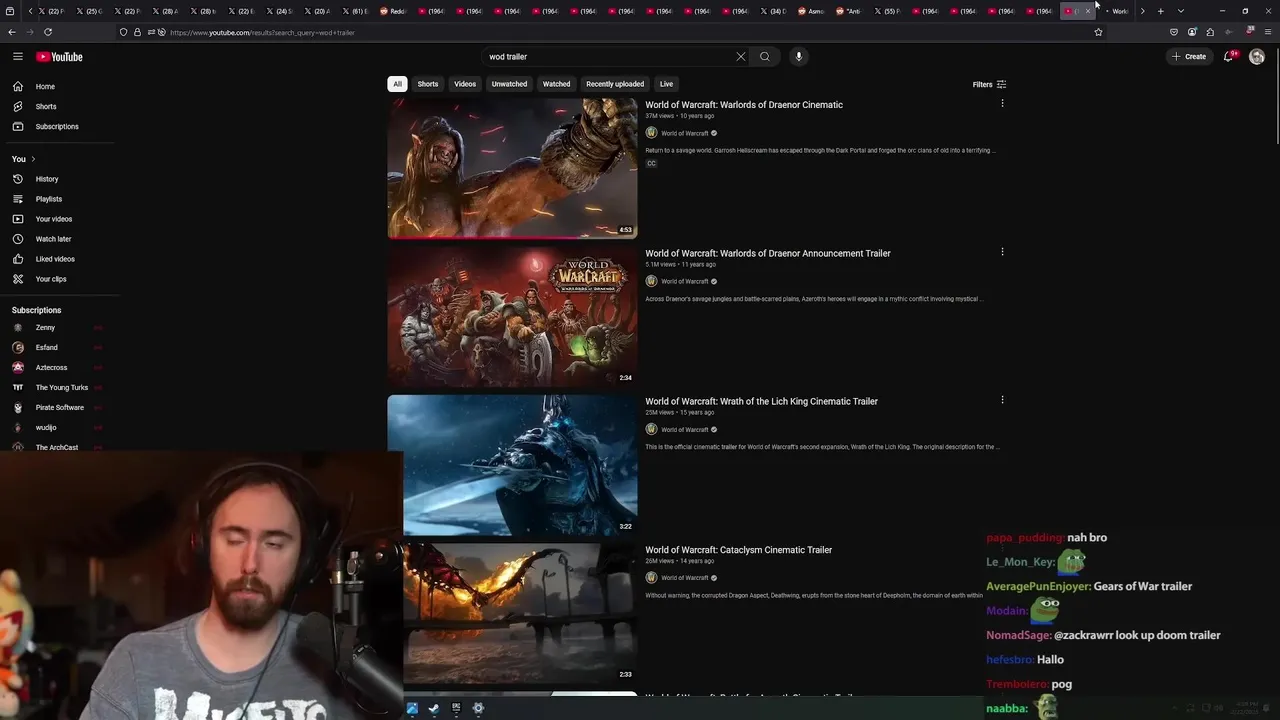The image size is (1280, 720).
Task: Open the World of Warcraft channel under the Cataclysm video
Action: [x=684, y=578]
